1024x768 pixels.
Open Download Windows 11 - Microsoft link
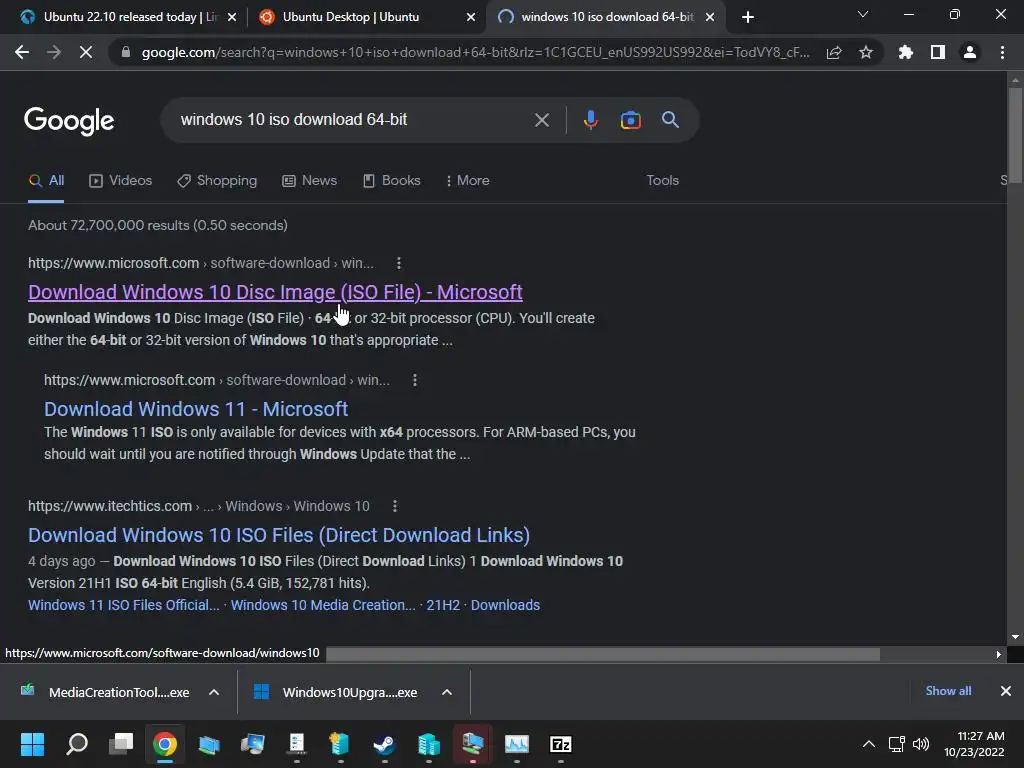pos(196,409)
